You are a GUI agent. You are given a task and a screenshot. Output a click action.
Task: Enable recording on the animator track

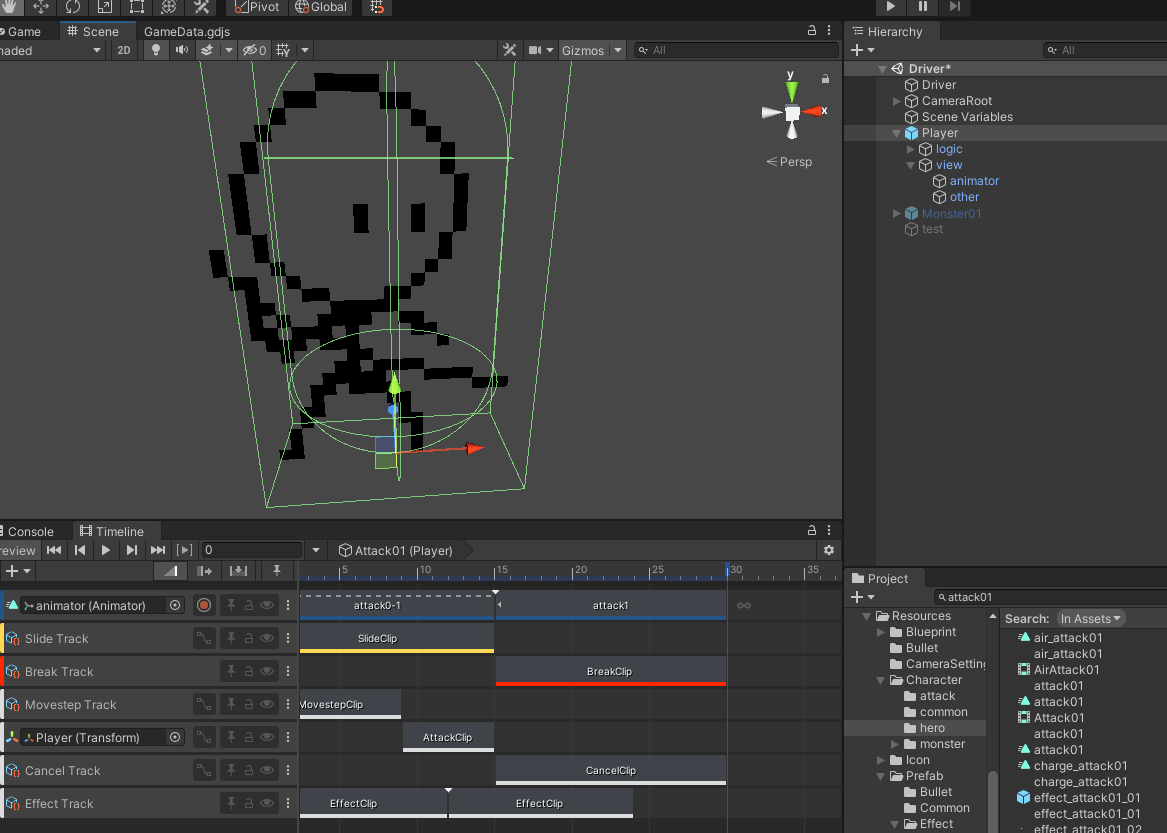[204, 605]
